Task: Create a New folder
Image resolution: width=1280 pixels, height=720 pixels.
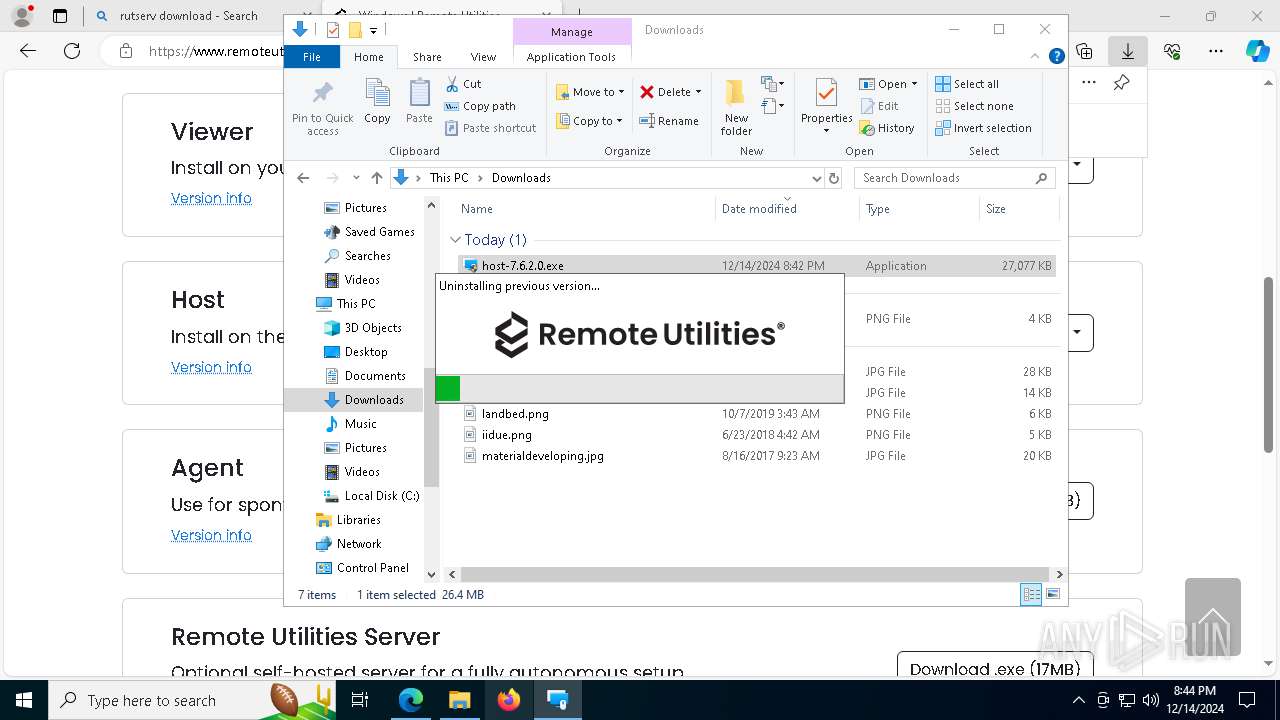Action: pos(736,107)
